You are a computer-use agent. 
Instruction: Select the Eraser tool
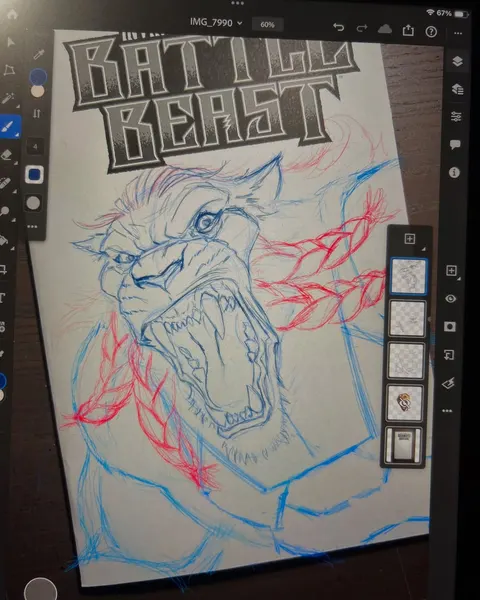tap(7, 155)
